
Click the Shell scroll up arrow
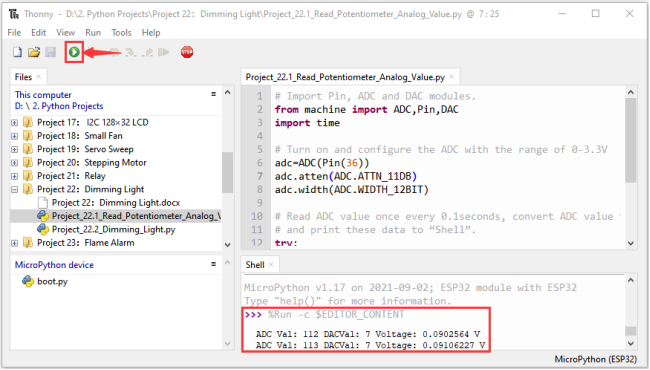[x=631, y=281]
